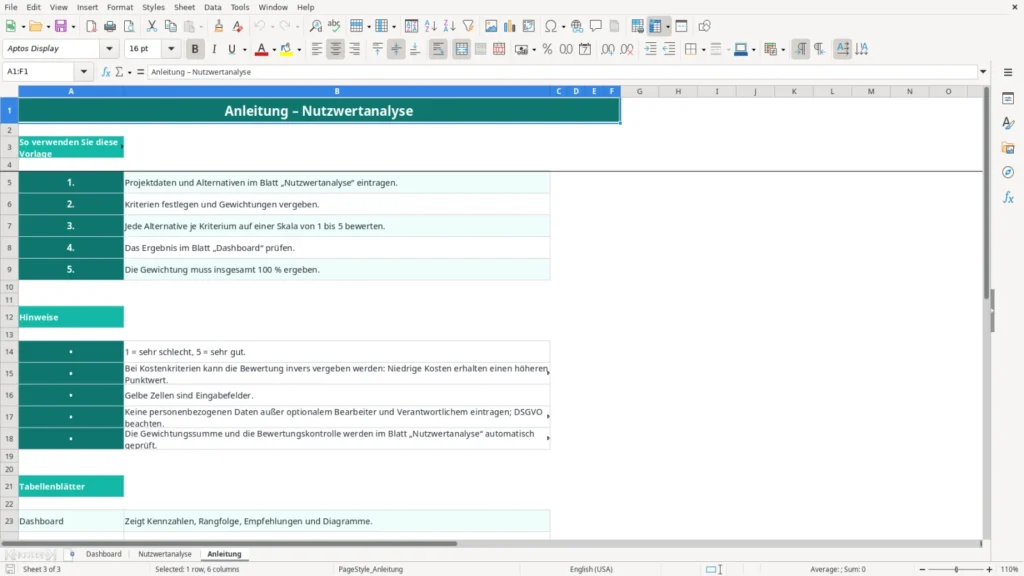Insert a comment
Screen dimensions: 1024x576
tap(596, 26)
